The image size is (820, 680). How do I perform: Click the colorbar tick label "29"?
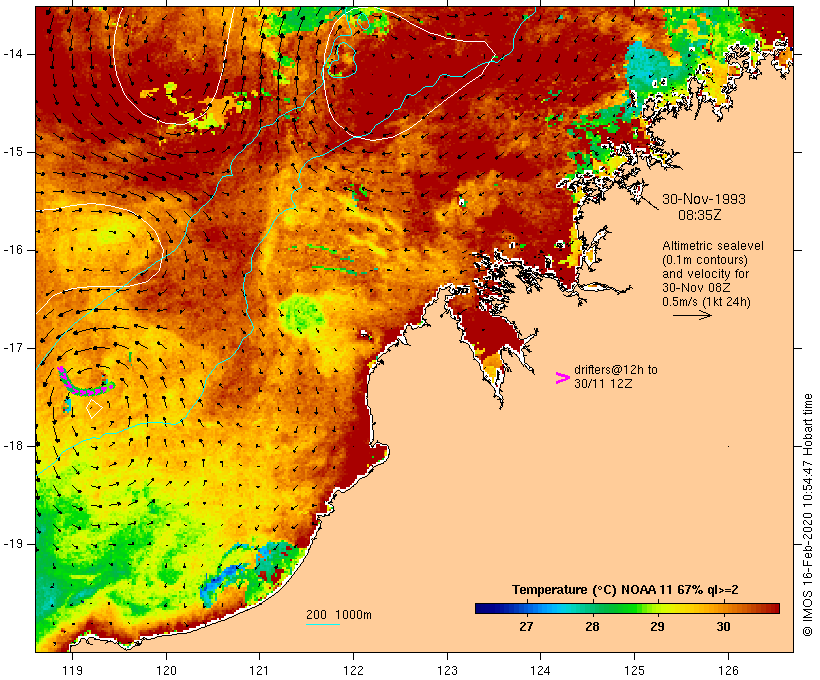(657, 626)
